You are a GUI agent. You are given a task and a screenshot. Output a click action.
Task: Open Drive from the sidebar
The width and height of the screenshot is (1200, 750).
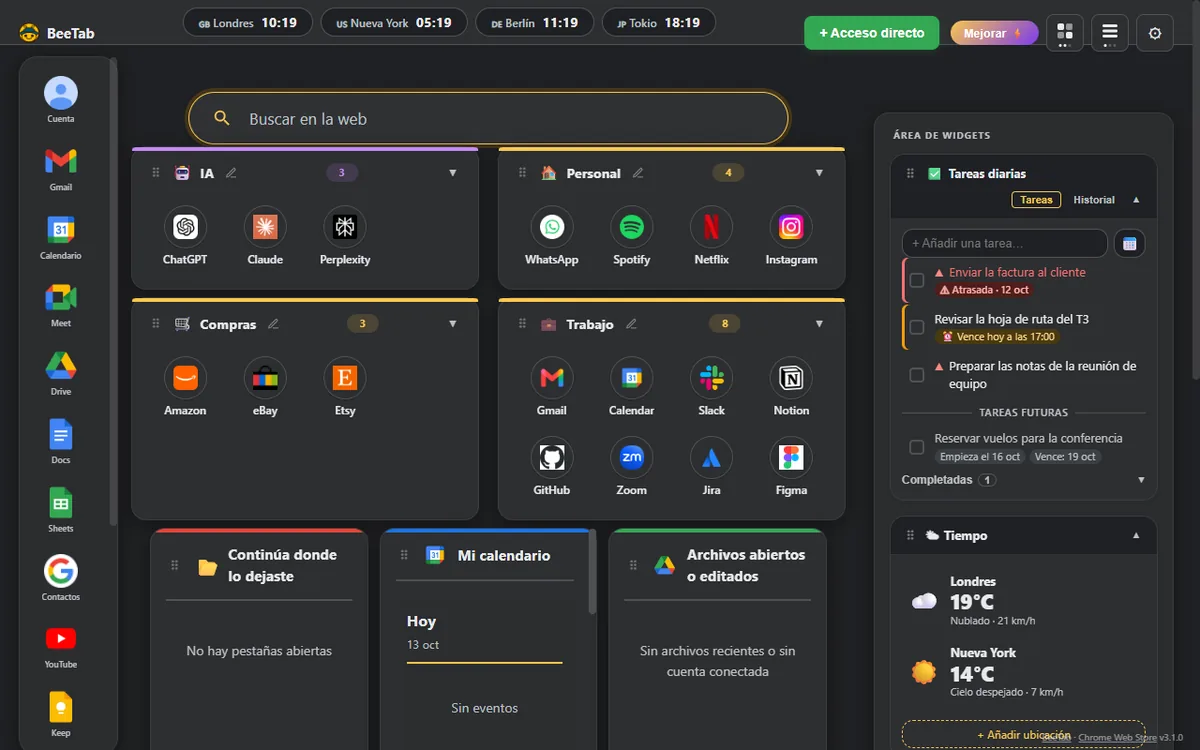[x=61, y=366]
